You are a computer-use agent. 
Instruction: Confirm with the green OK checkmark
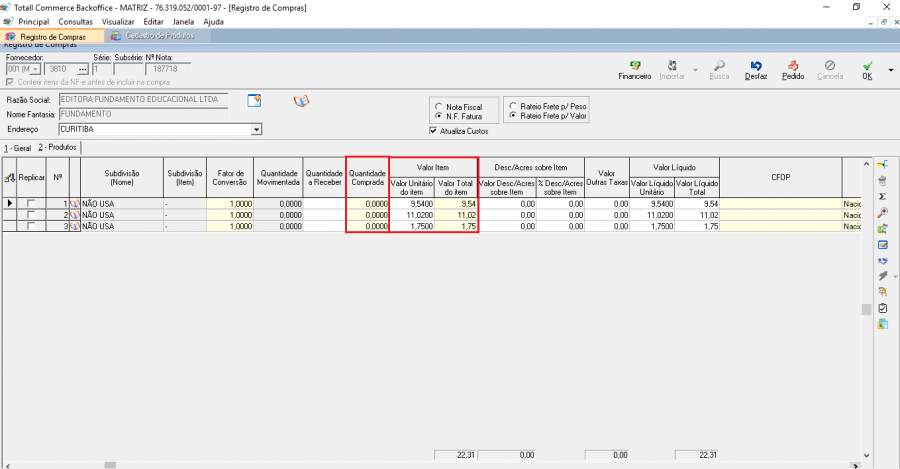click(866, 68)
